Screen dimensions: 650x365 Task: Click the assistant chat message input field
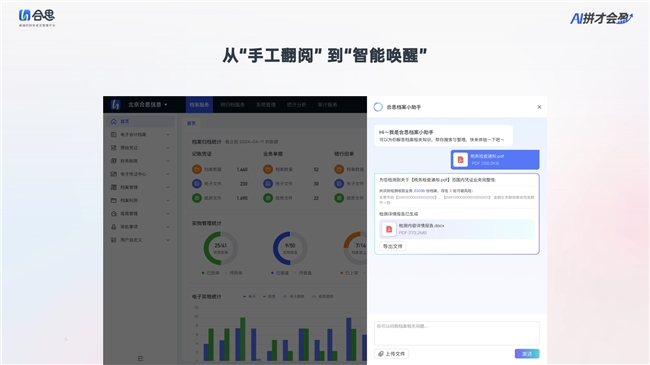pos(457,333)
